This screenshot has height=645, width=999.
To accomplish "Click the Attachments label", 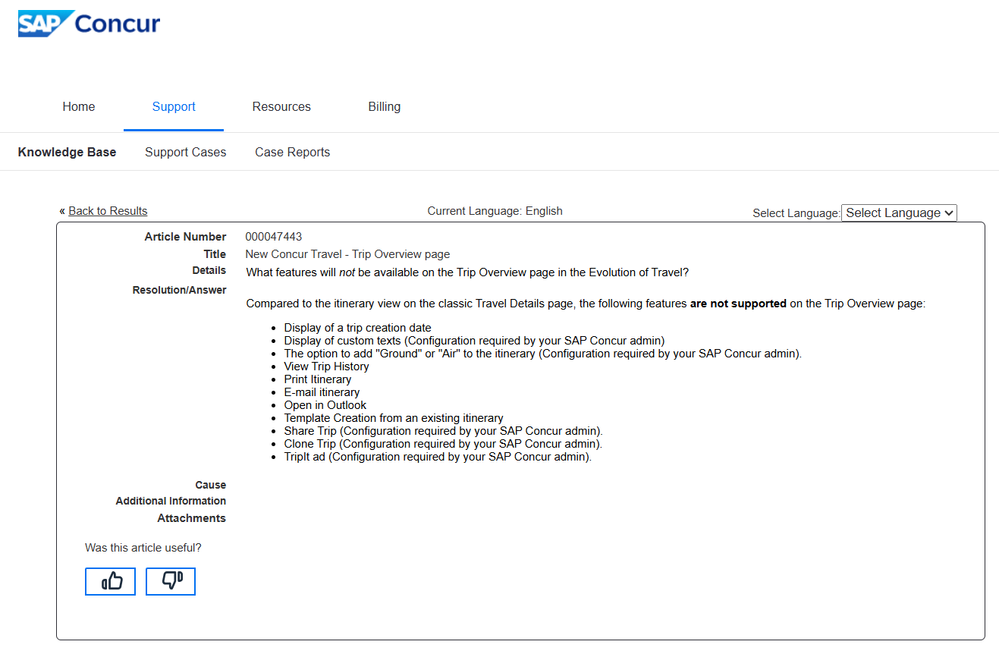I will tap(191, 518).
